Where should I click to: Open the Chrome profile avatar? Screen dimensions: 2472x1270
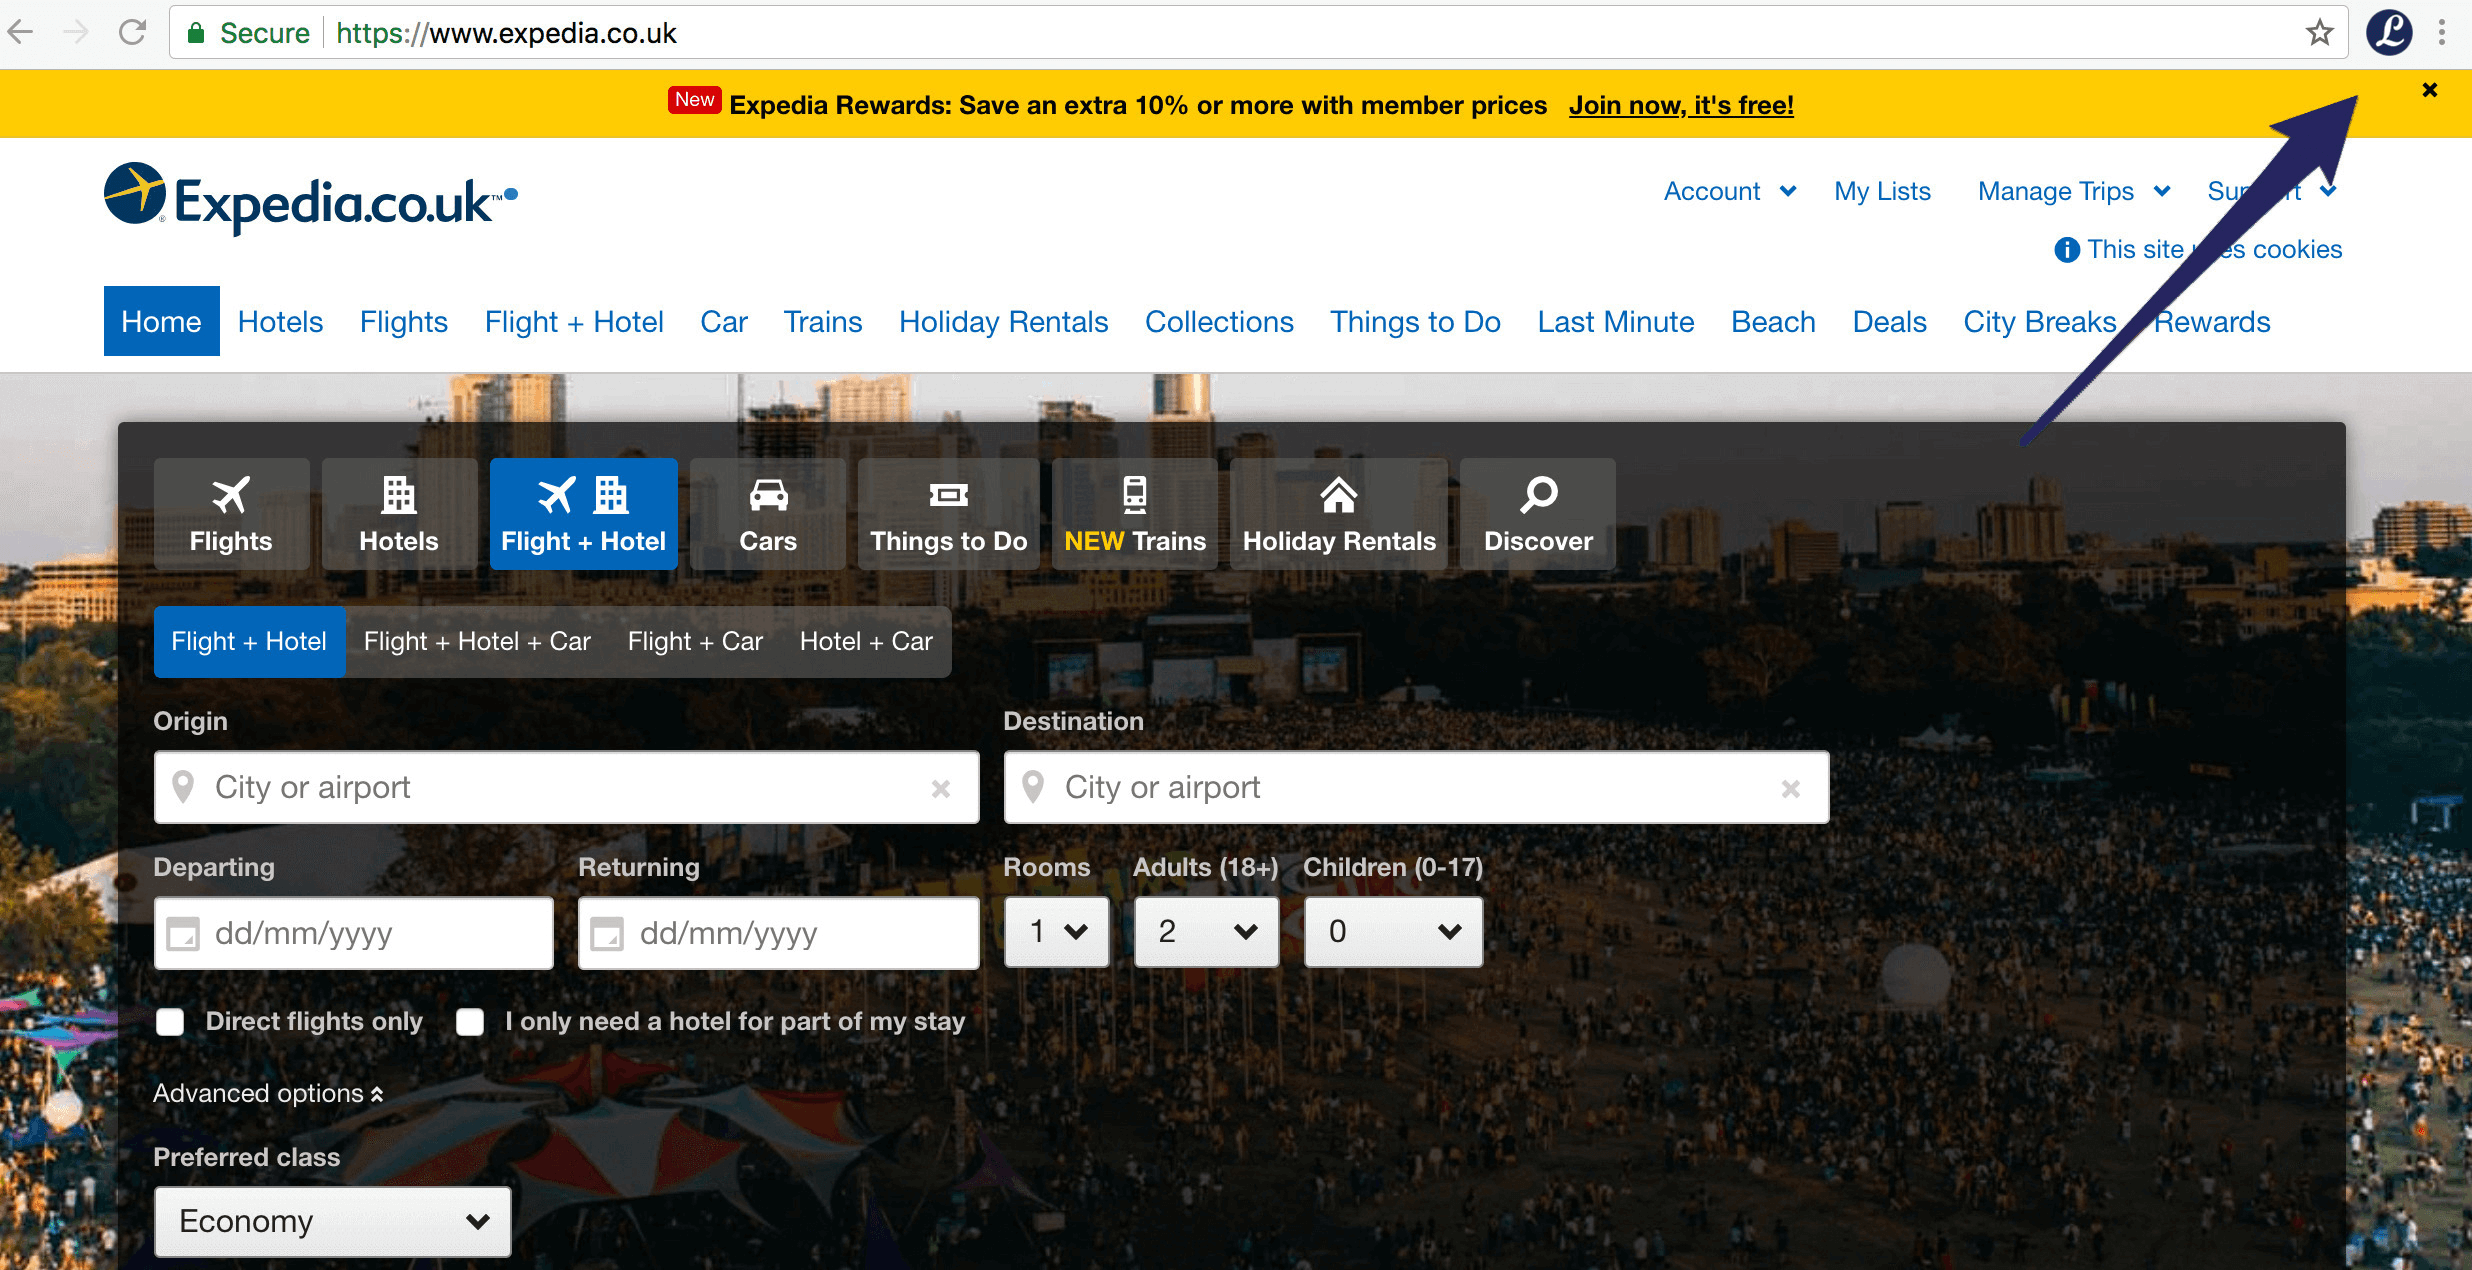(x=2389, y=32)
